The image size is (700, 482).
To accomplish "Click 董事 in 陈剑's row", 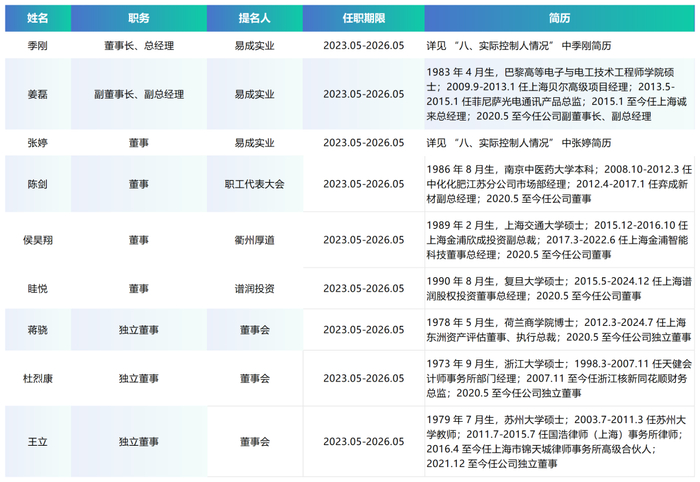I will [x=139, y=184].
